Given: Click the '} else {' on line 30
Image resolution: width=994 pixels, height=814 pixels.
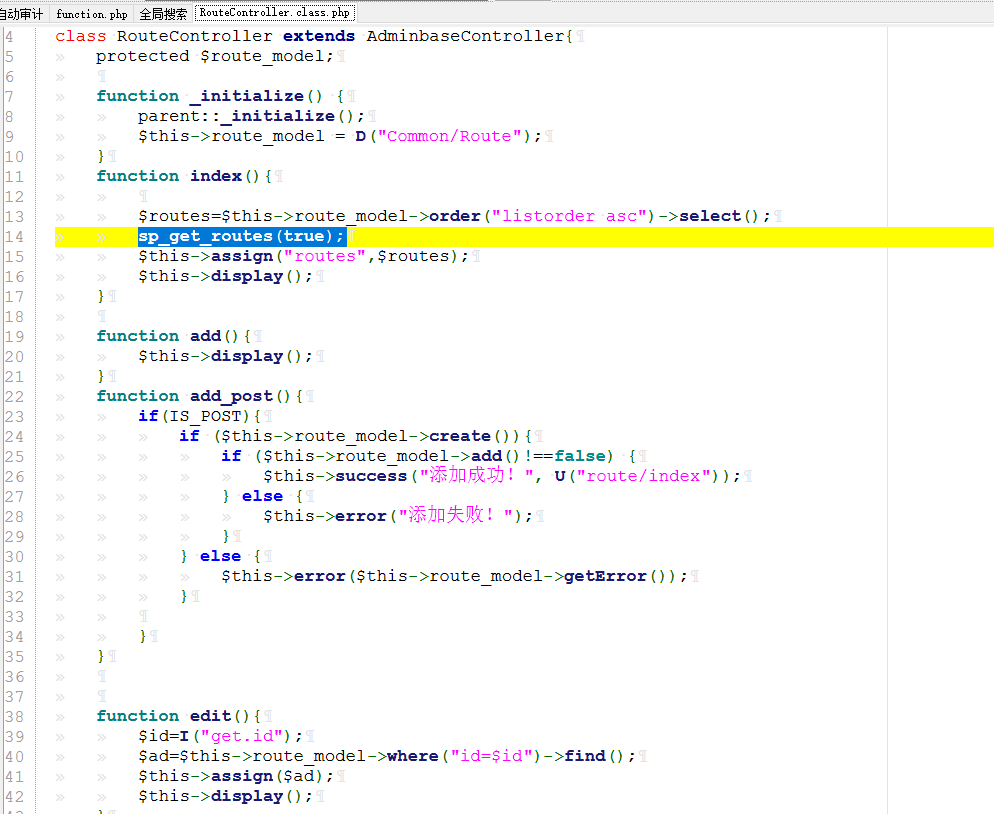Looking at the screenshot, I should (221, 557).
